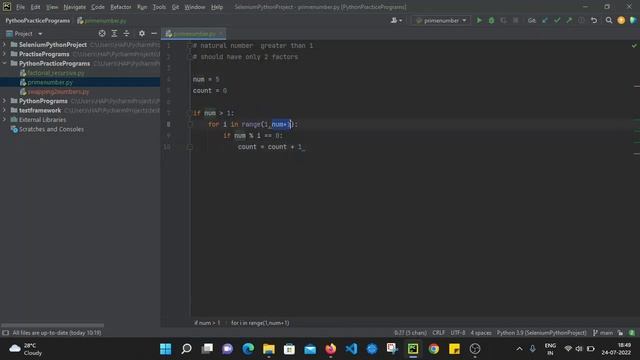Expand the SeleniumPythonProject folder

[x=4, y=44]
